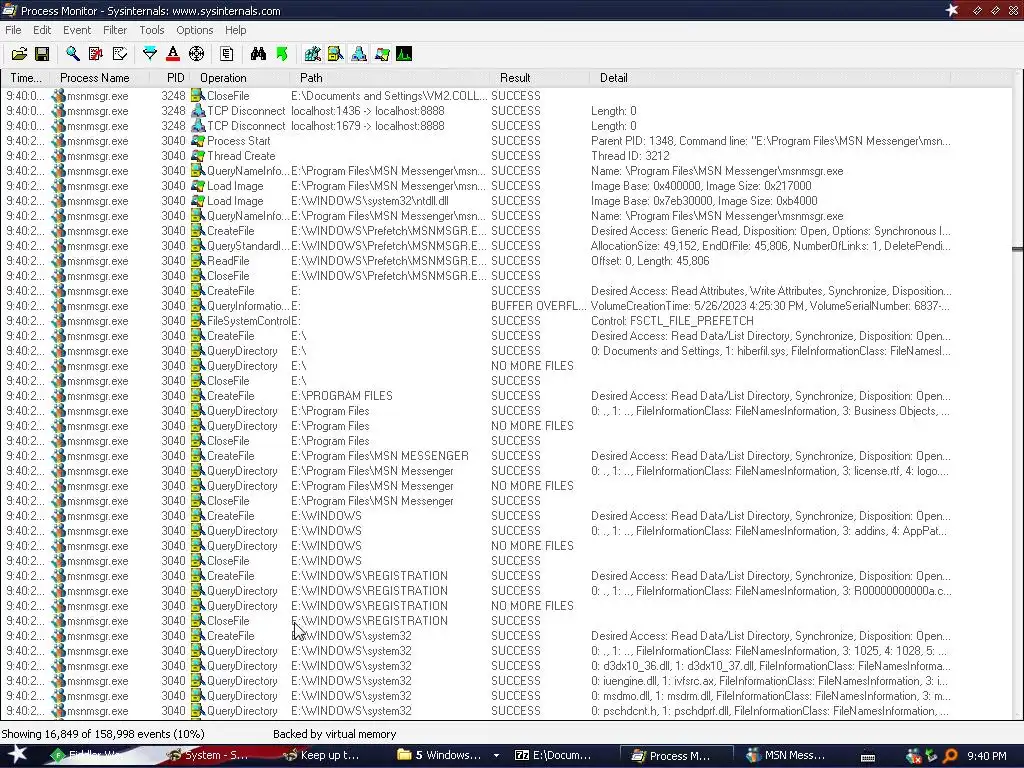Click the star Start button on taskbar
The image size is (1024, 768).
click(17, 755)
